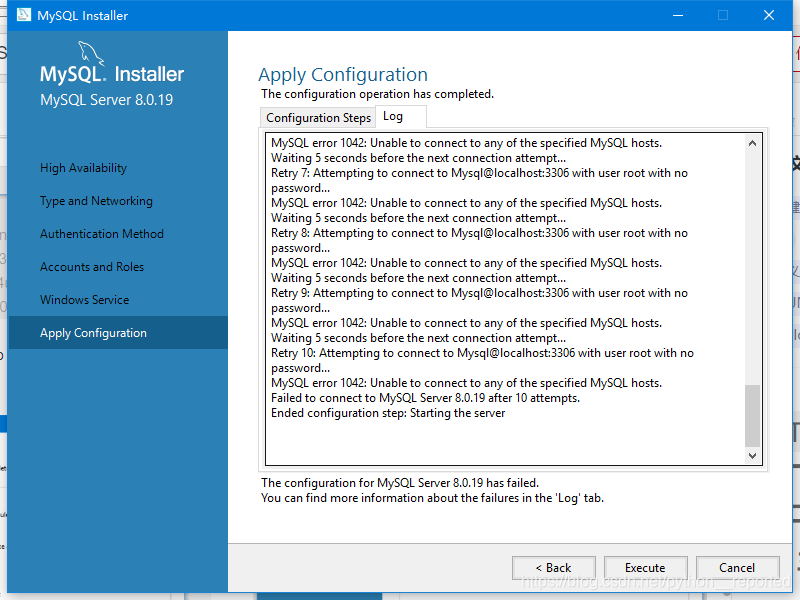Click the Back button
The image size is (800, 600).
(x=554, y=568)
